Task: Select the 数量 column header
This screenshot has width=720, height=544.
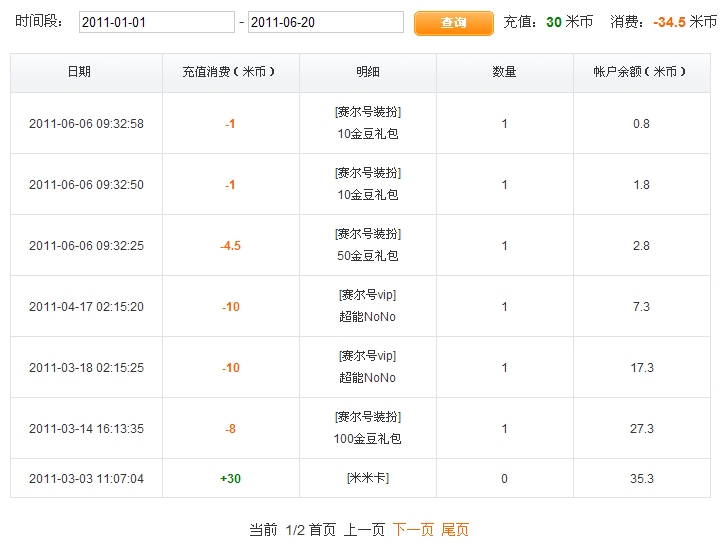Action: 505,73
